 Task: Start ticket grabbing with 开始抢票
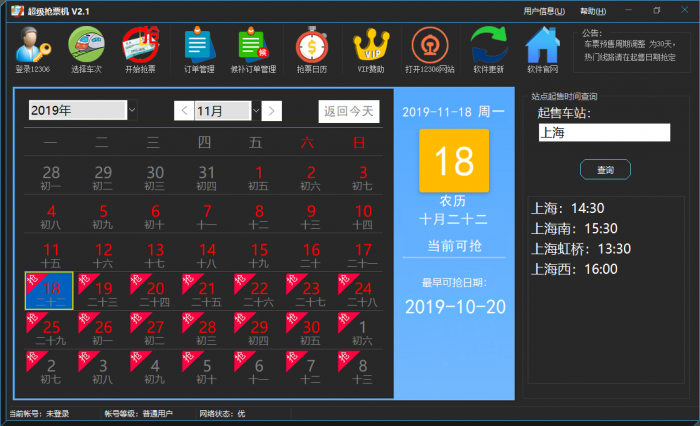click(x=139, y=46)
